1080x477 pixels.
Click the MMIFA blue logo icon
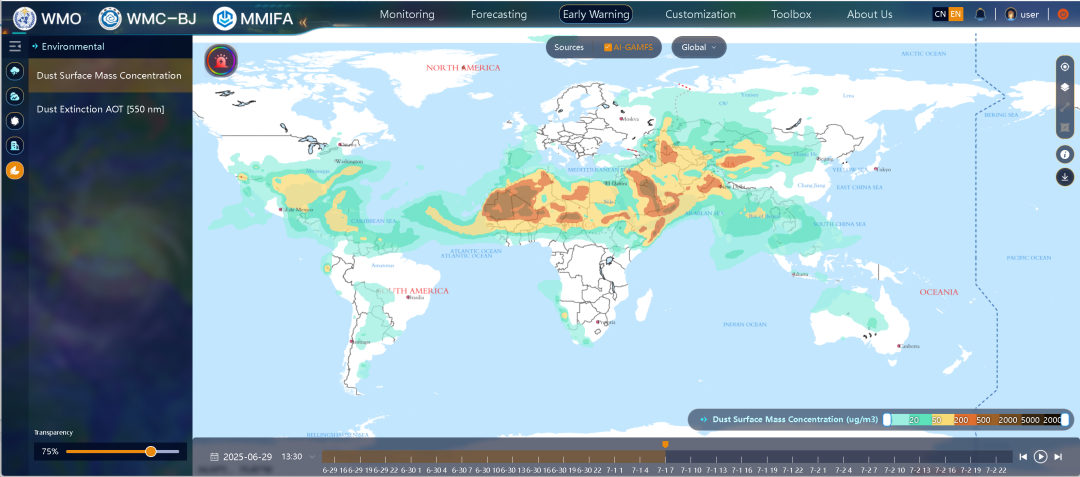point(224,18)
